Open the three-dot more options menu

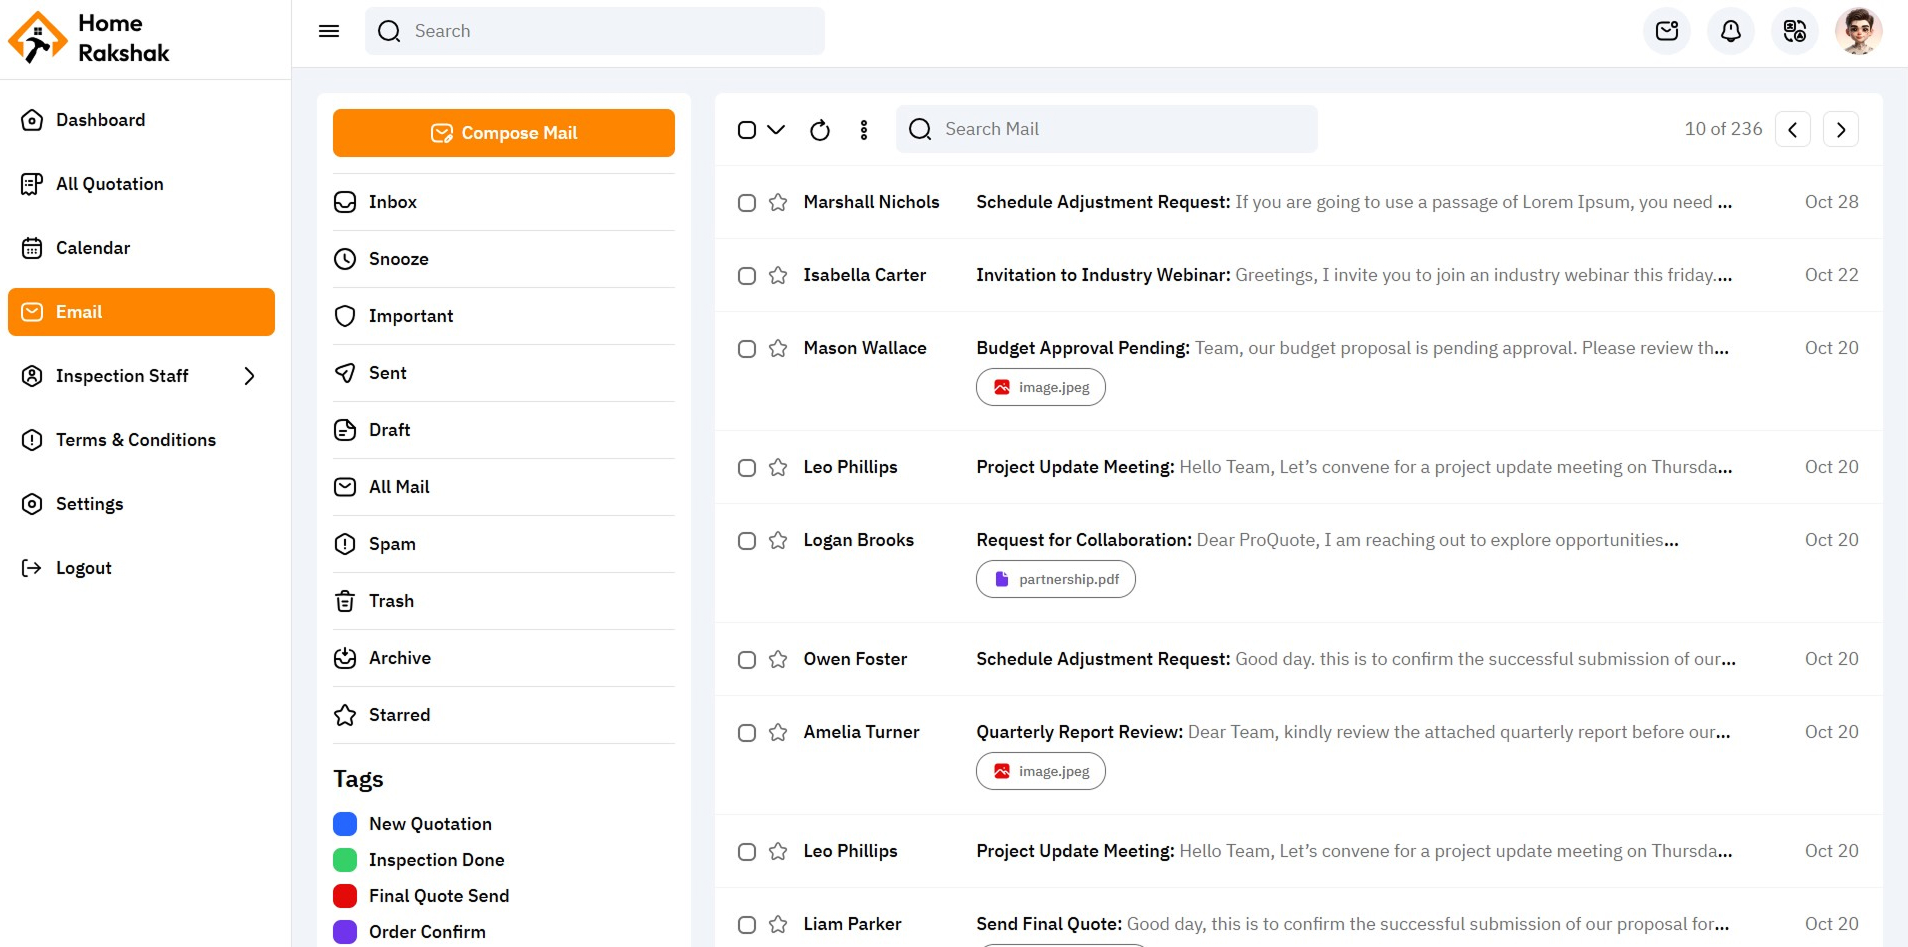tap(864, 130)
